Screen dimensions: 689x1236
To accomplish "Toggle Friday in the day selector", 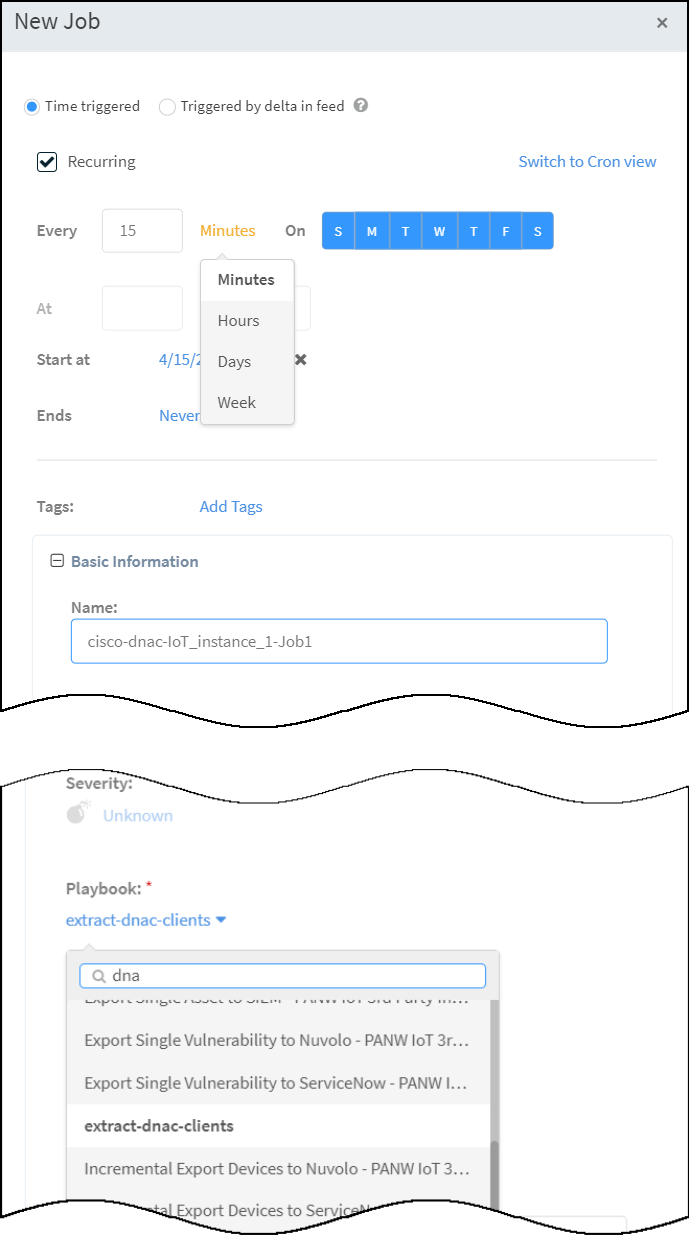I will tap(506, 231).
